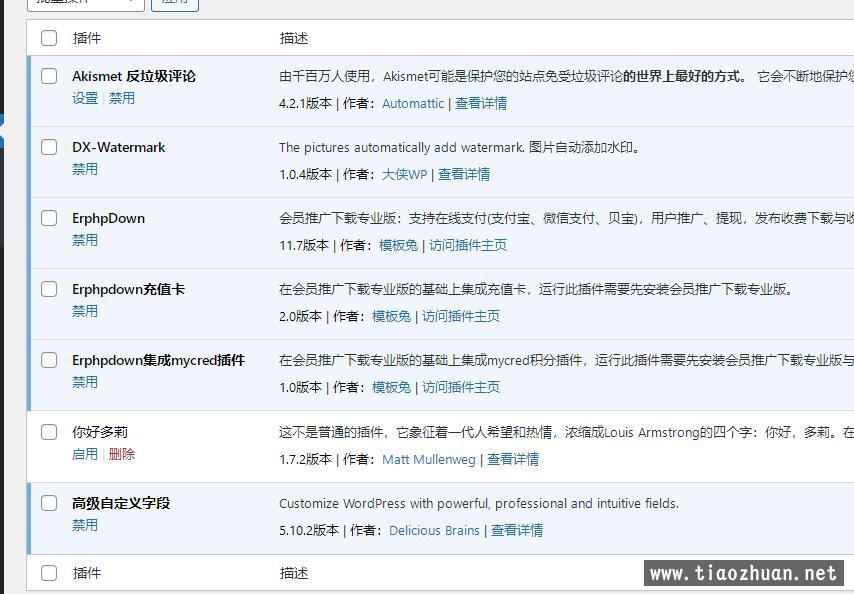The height and width of the screenshot is (594, 854).
Task: View Akismet details via 查看详情
Action: pyautogui.click(x=481, y=103)
